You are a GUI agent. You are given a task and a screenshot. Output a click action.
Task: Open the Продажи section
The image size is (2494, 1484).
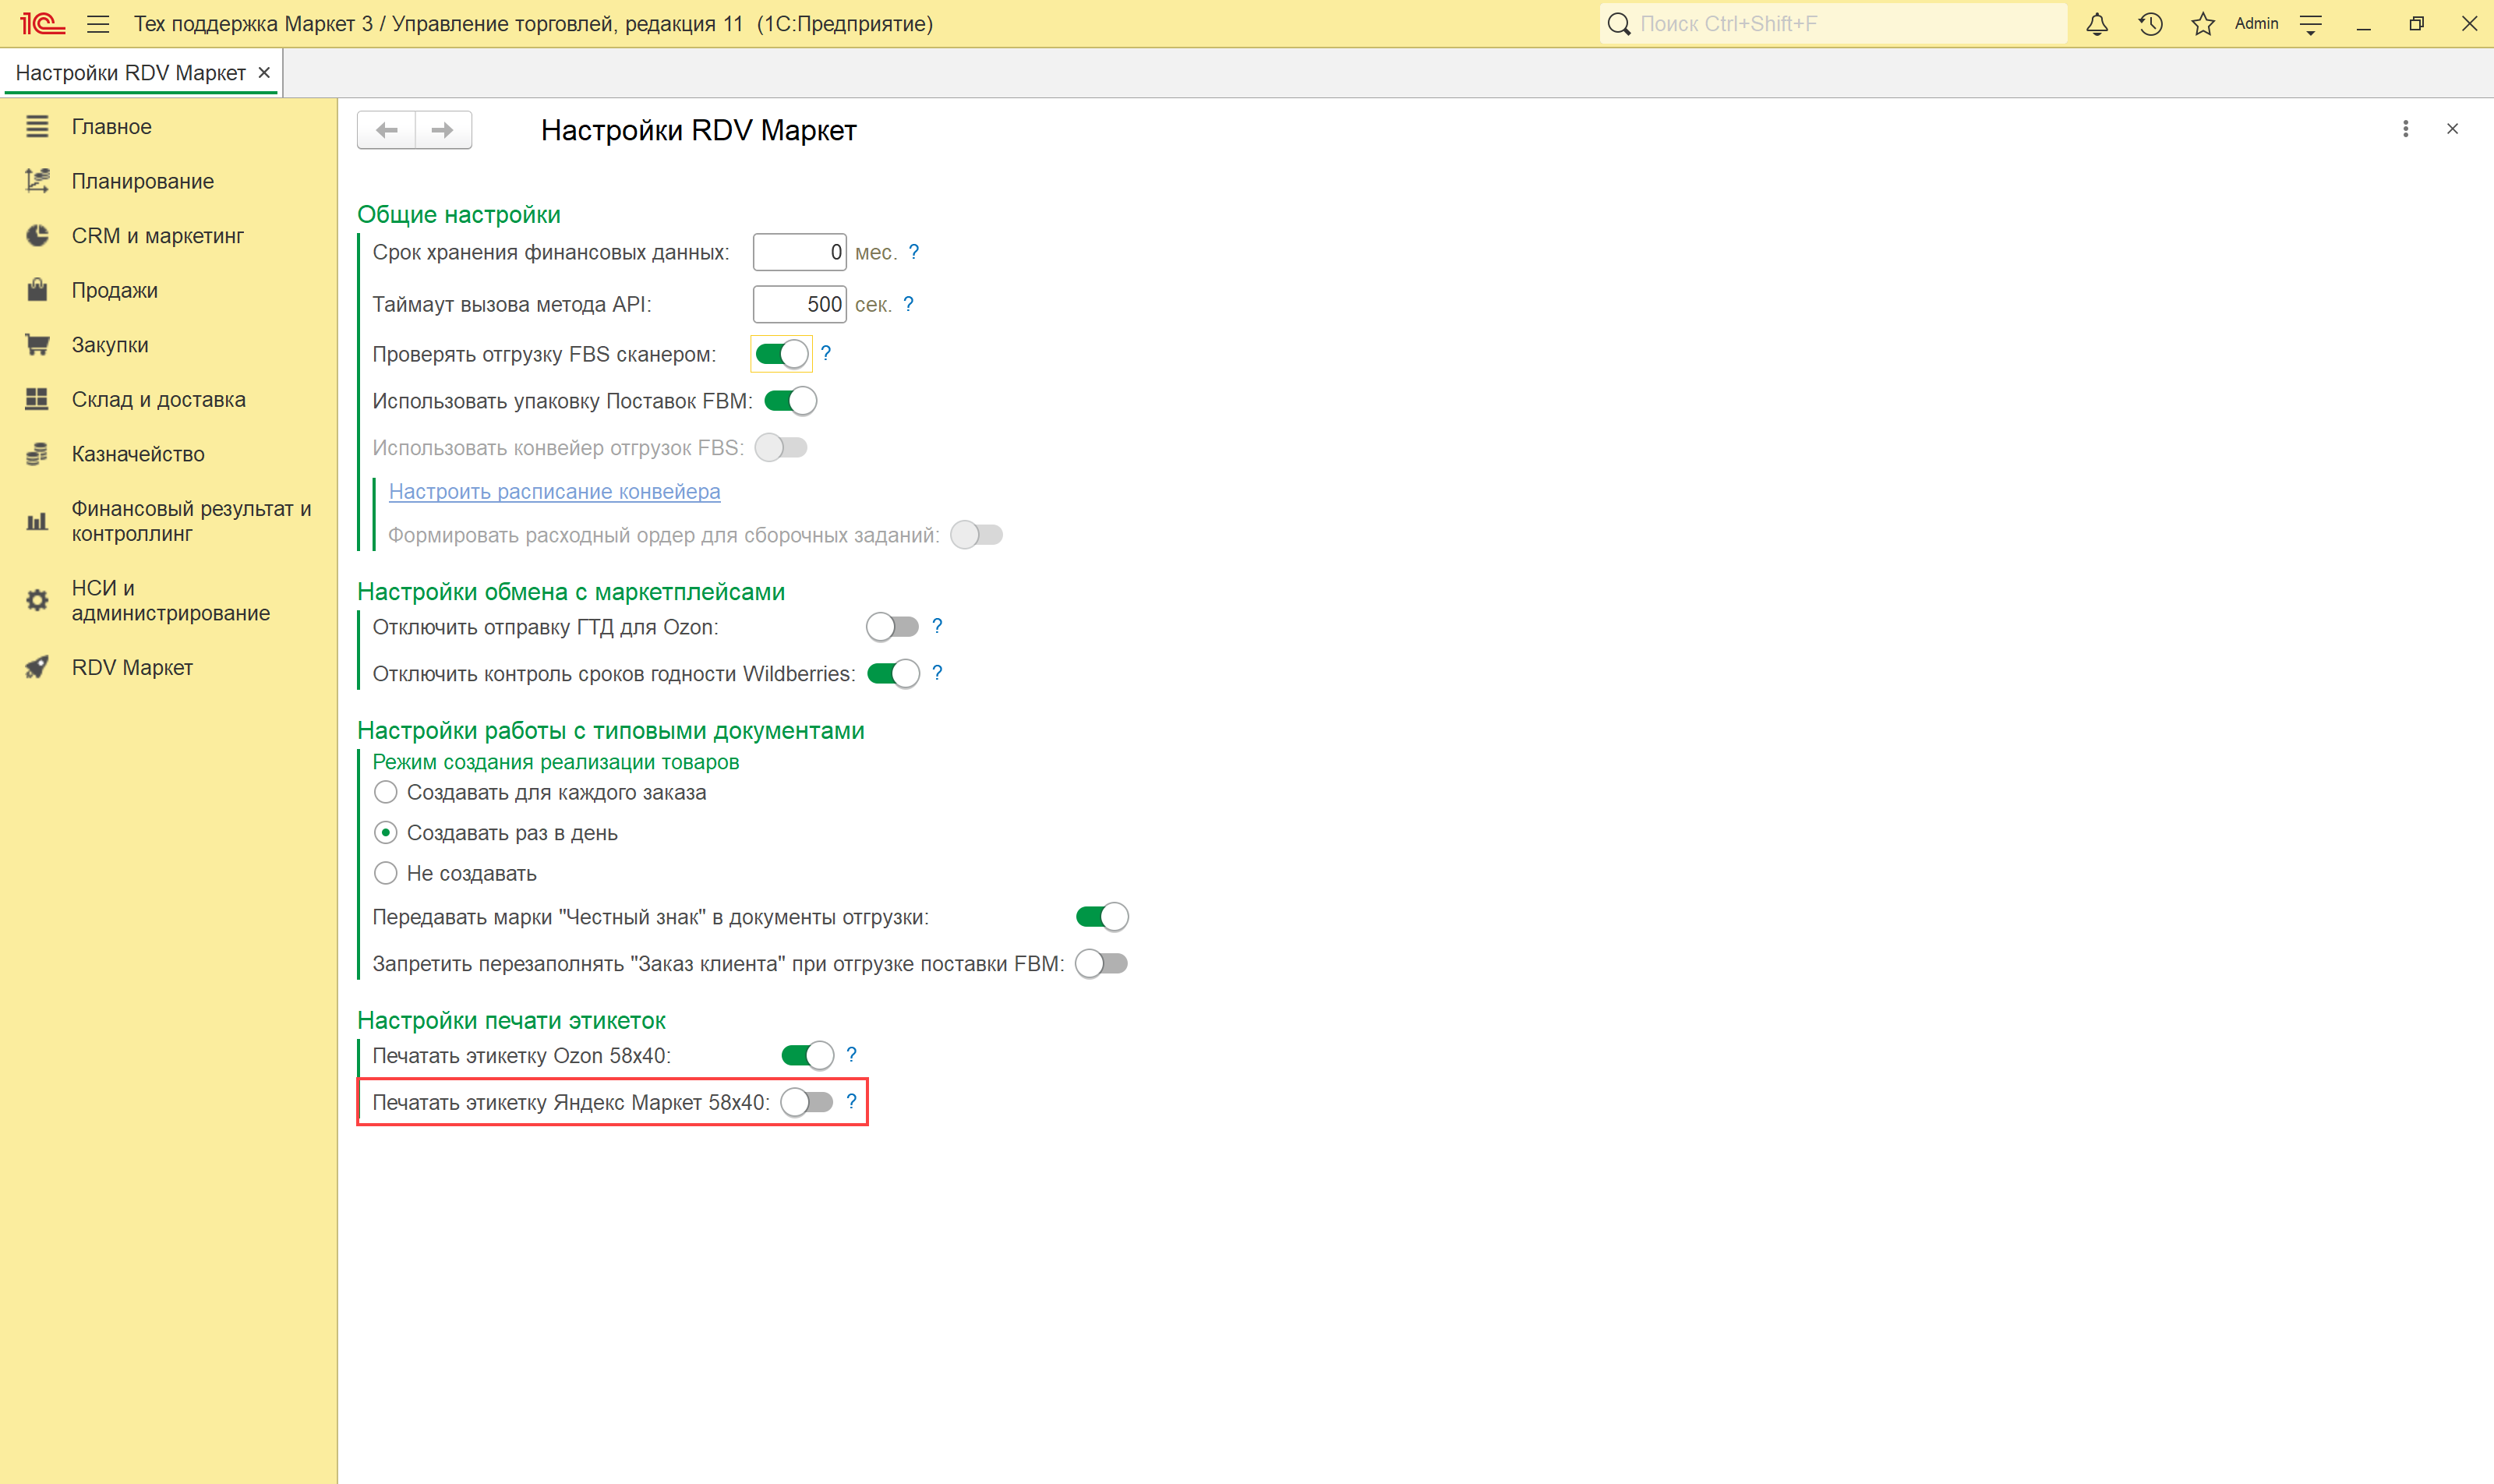114,290
